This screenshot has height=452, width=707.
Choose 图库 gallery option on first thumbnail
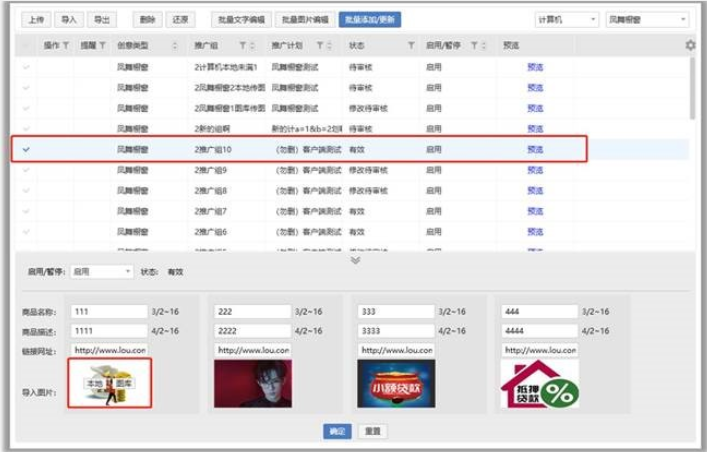pyautogui.click(x=123, y=383)
